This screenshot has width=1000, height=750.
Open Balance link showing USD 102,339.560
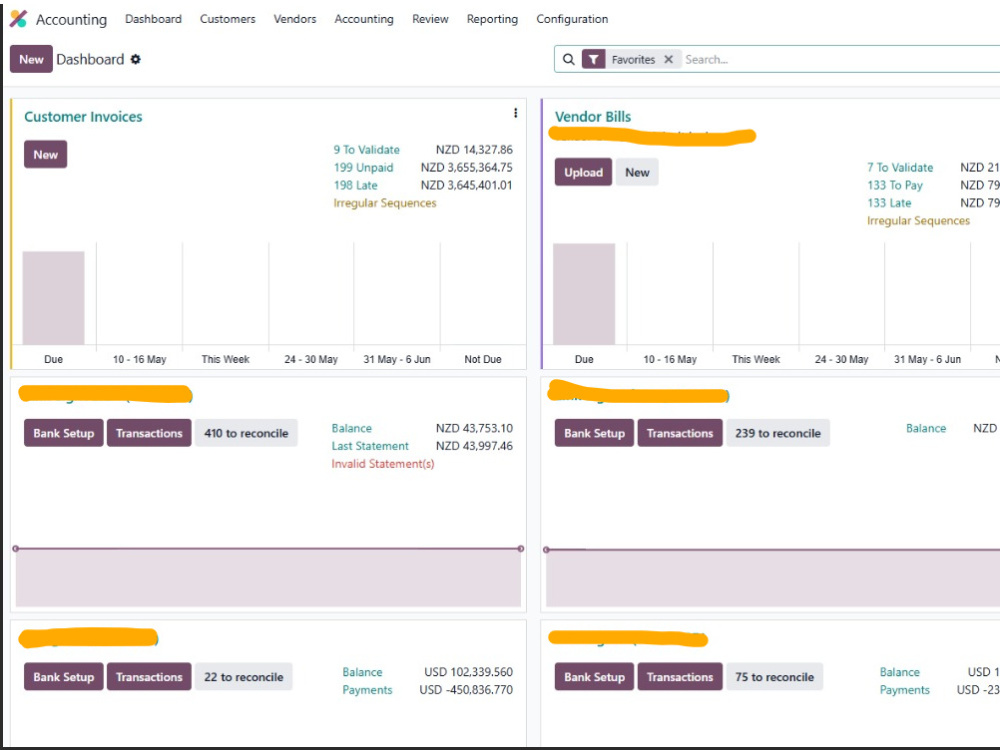click(x=362, y=672)
